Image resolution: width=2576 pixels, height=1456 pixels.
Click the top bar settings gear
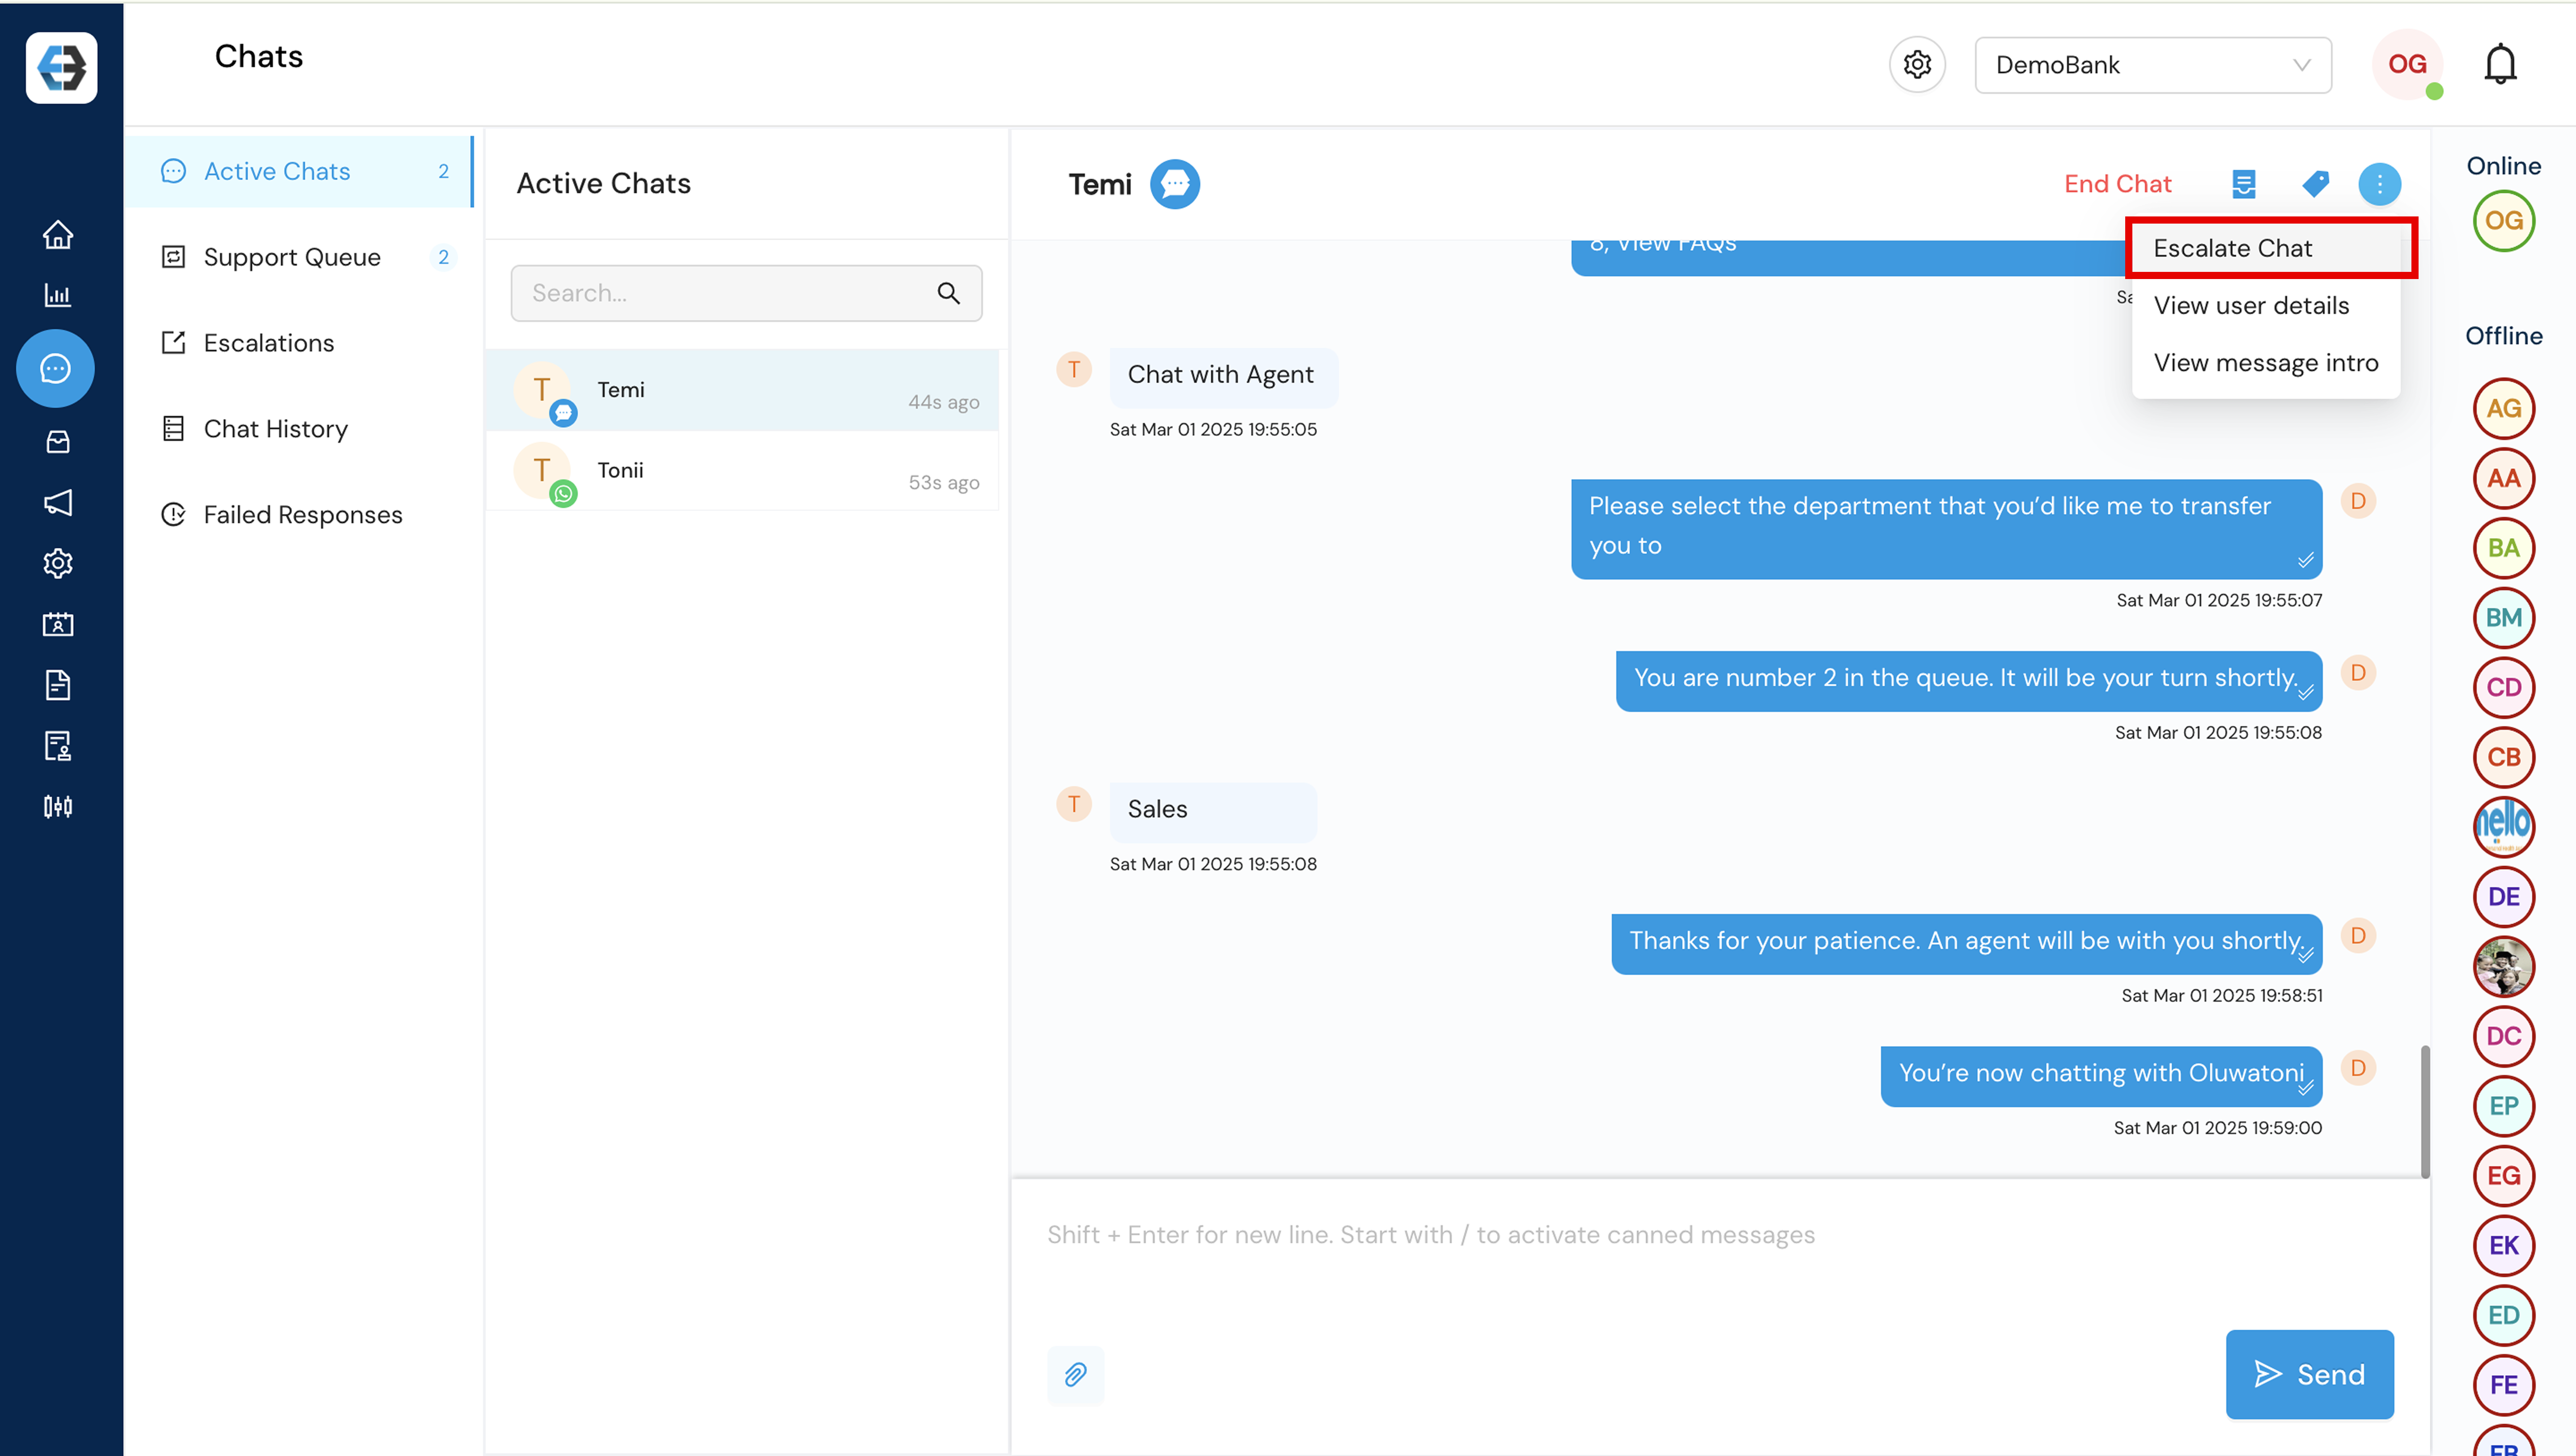coord(1917,65)
